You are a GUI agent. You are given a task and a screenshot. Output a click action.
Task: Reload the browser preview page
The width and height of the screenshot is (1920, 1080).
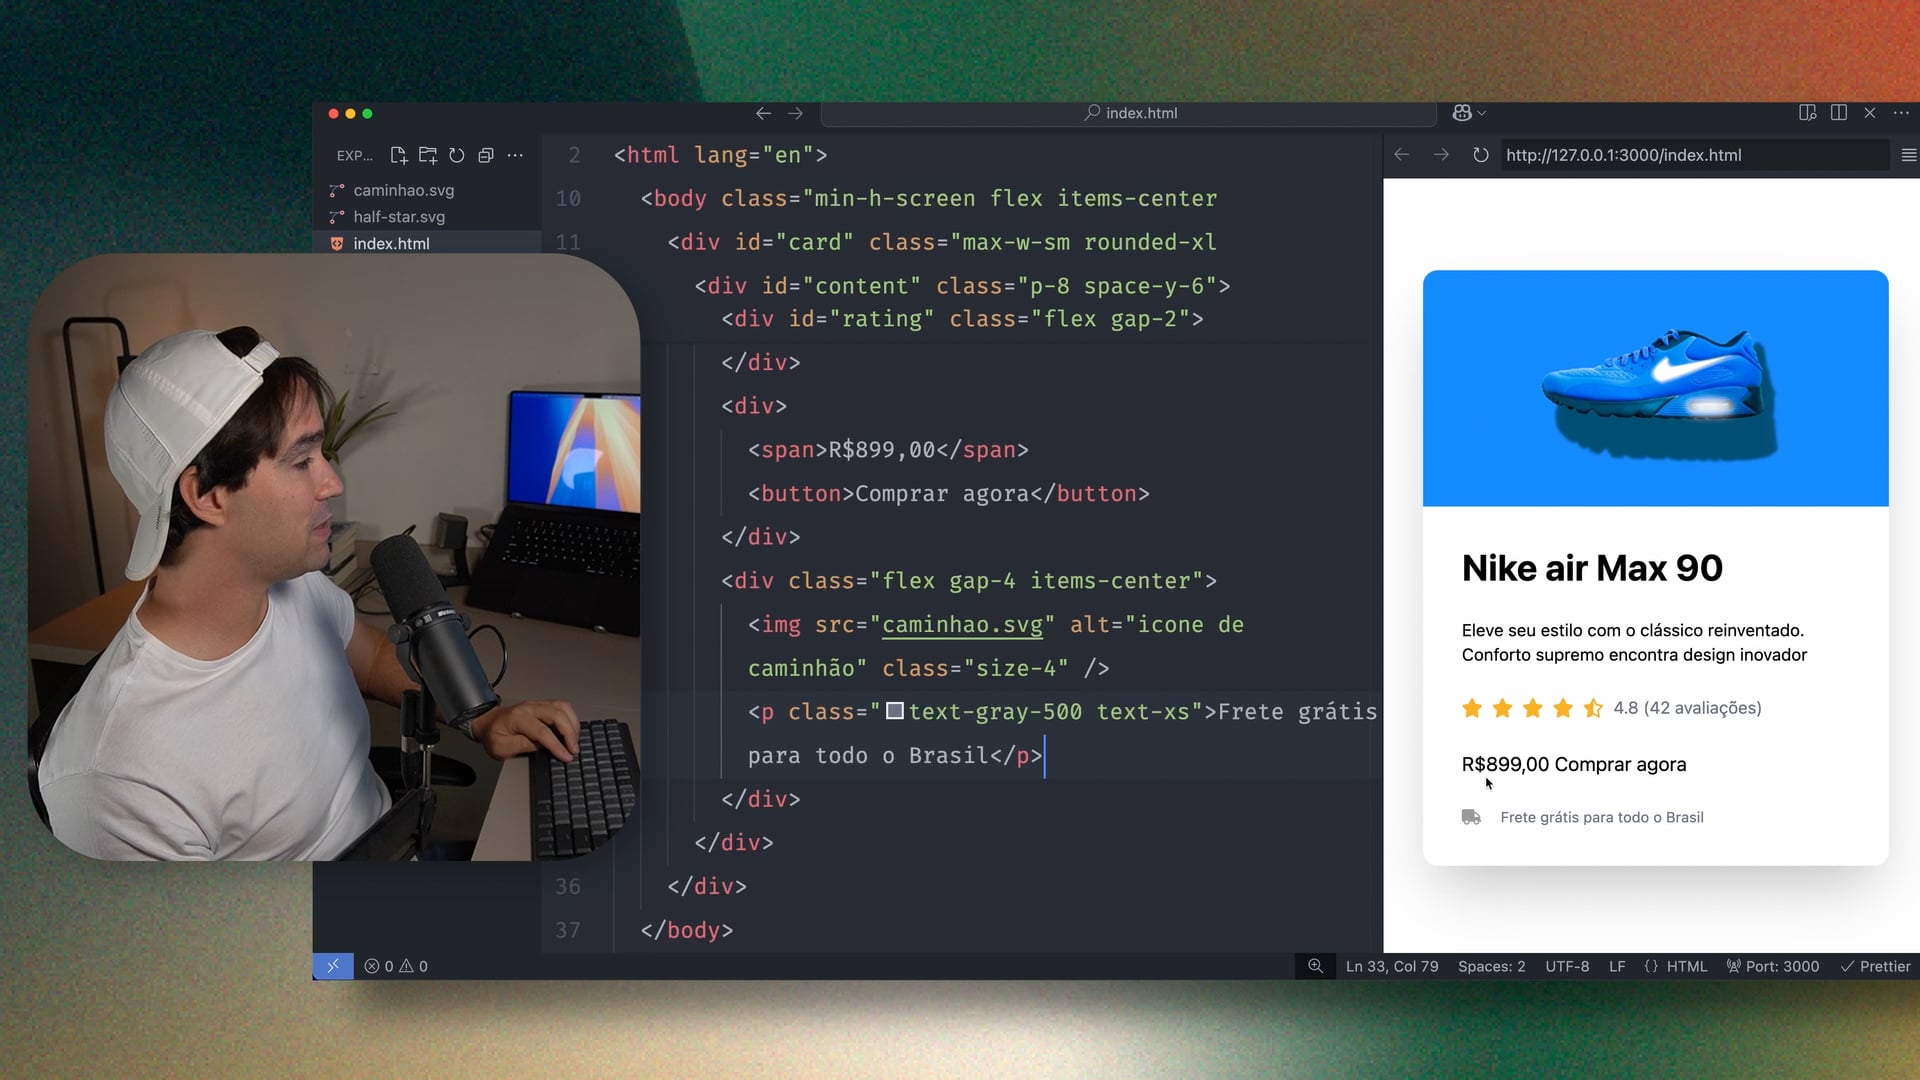[x=1481, y=155]
